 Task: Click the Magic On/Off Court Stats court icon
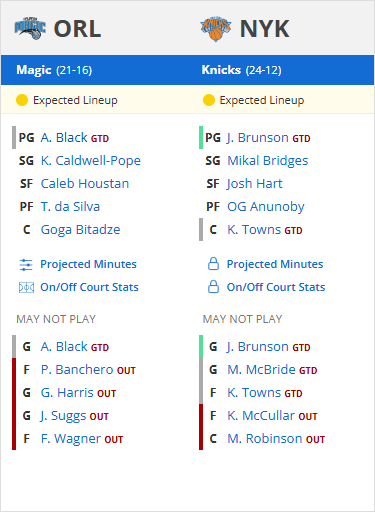(26, 287)
